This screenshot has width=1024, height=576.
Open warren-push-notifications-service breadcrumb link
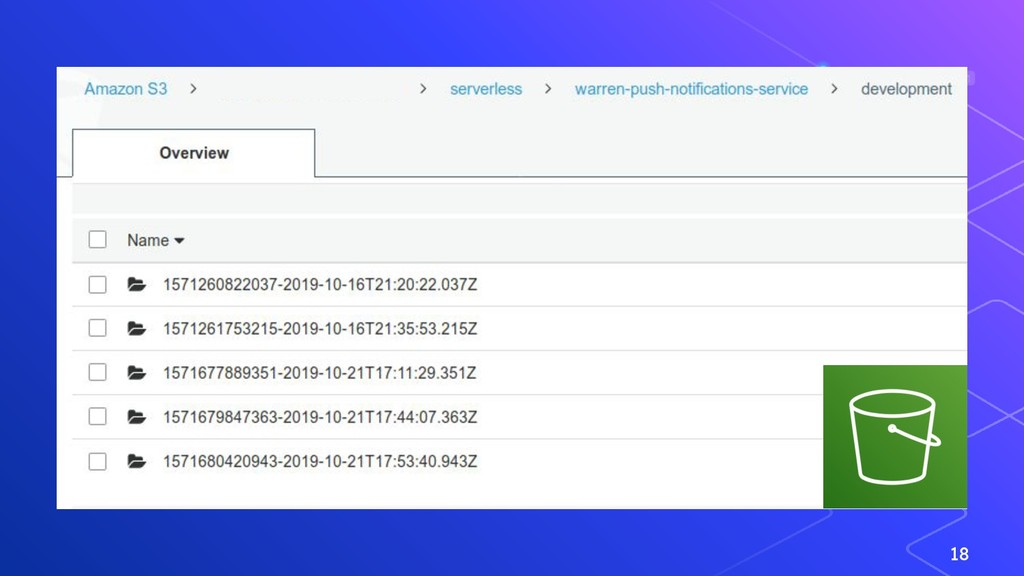[x=691, y=89]
